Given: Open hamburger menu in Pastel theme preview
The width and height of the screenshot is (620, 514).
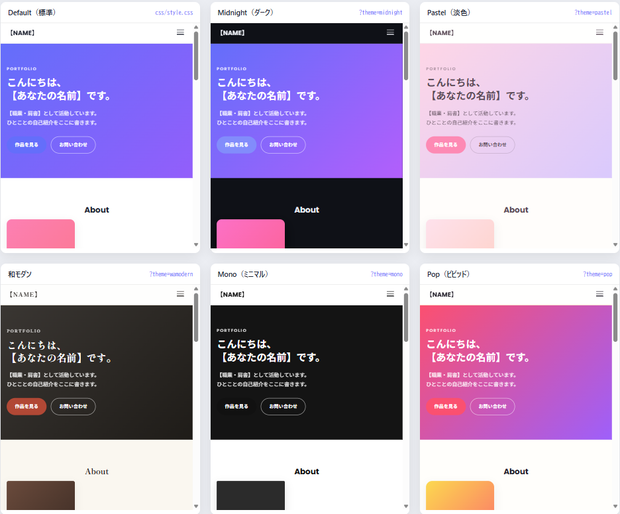Looking at the screenshot, I should pos(600,32).
